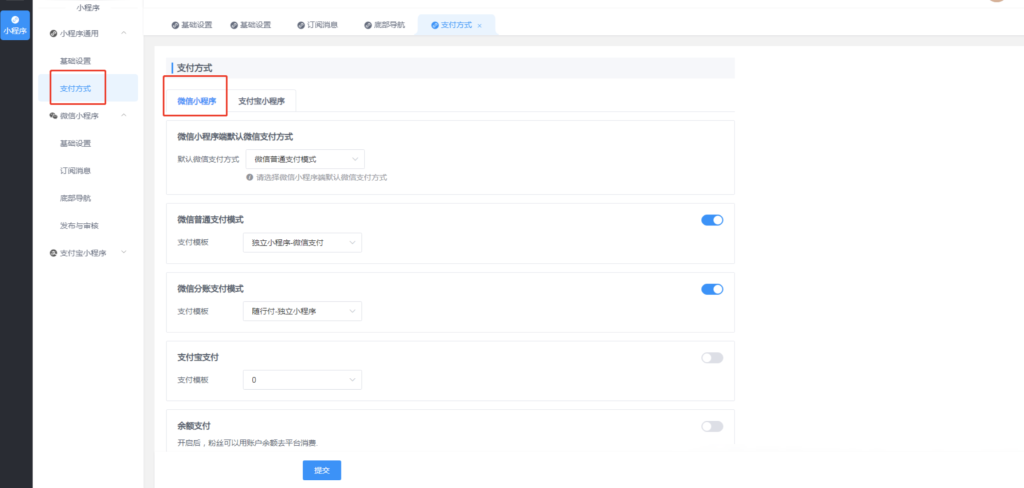Click the 小程序通用 icon in the sidebar
The image size is (1024, 488).
tap(54, 34)
